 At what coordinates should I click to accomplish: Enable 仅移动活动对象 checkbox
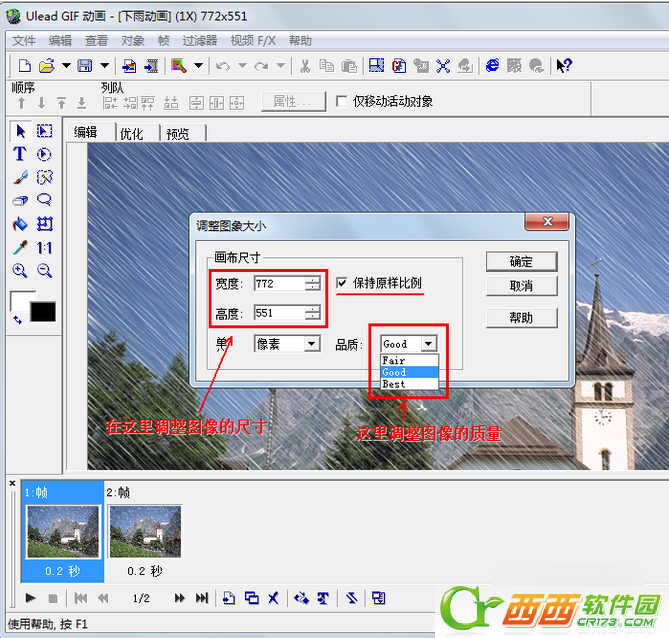point(341,101)
